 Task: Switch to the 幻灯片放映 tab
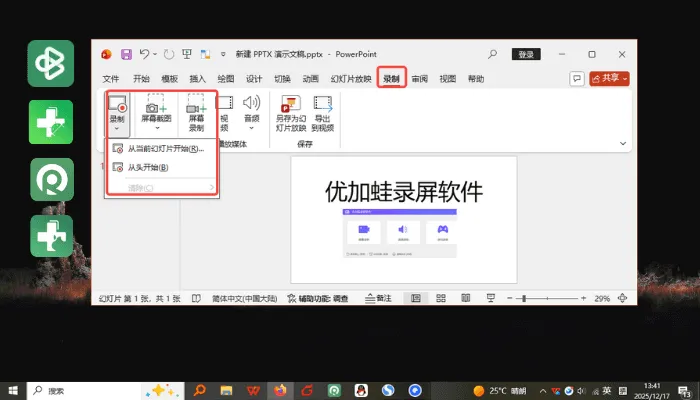(x=351, y=79)
